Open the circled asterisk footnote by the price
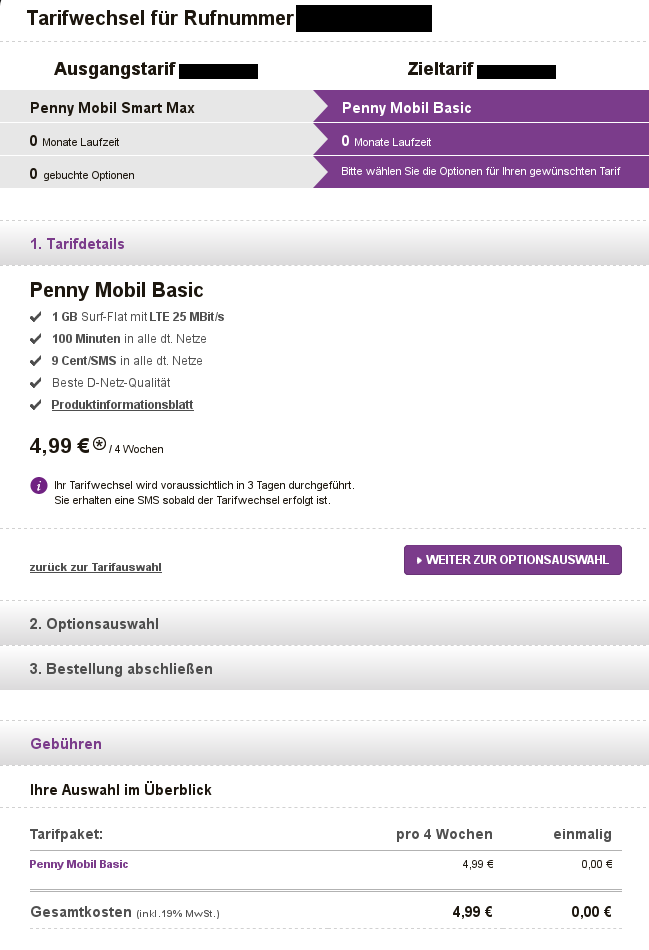 pyautogui.click(x=99, y=442)
